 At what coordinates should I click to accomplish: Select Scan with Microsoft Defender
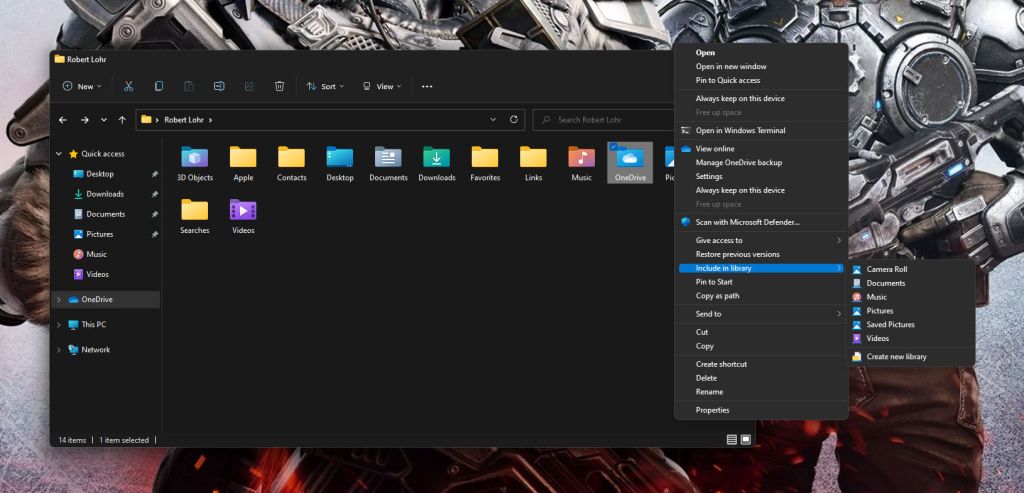click(x=747, y=222)
